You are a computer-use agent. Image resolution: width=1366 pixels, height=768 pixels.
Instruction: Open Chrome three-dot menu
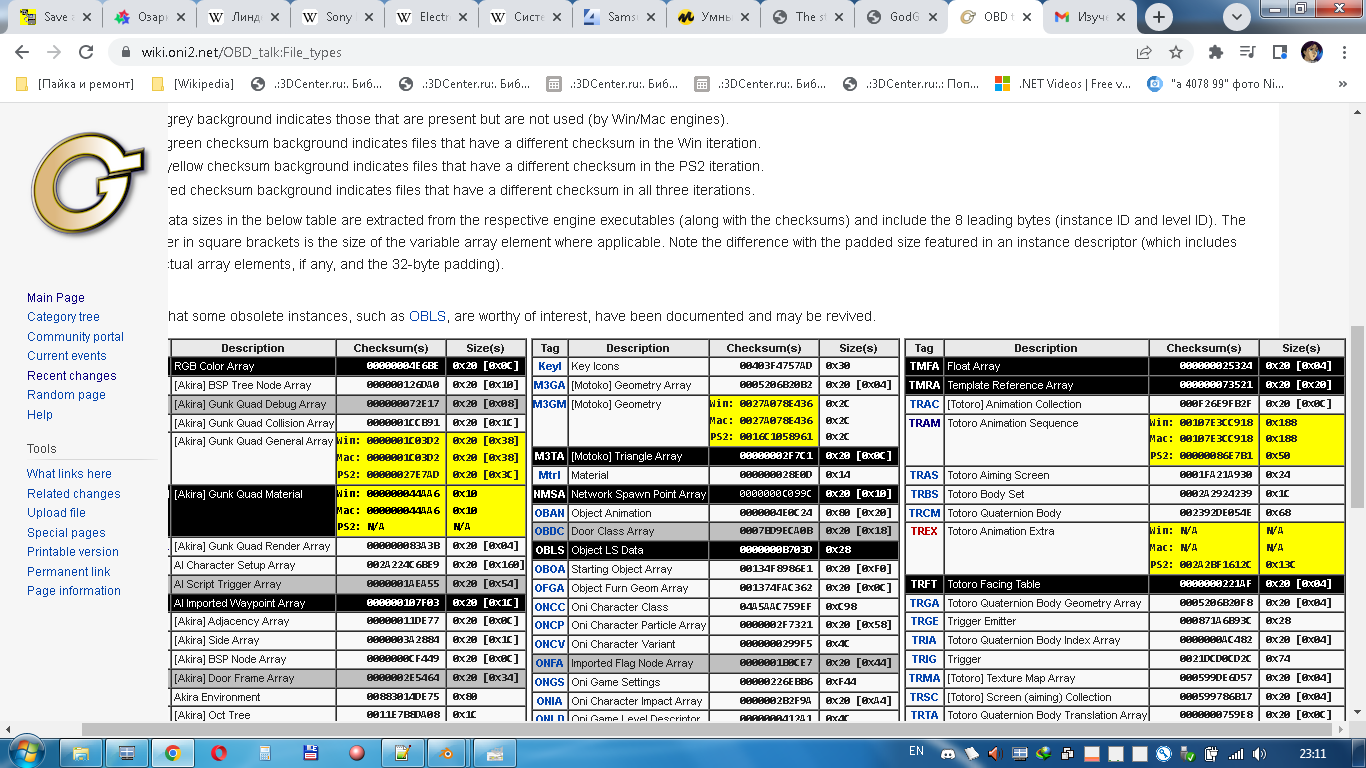click(1343, 52)
